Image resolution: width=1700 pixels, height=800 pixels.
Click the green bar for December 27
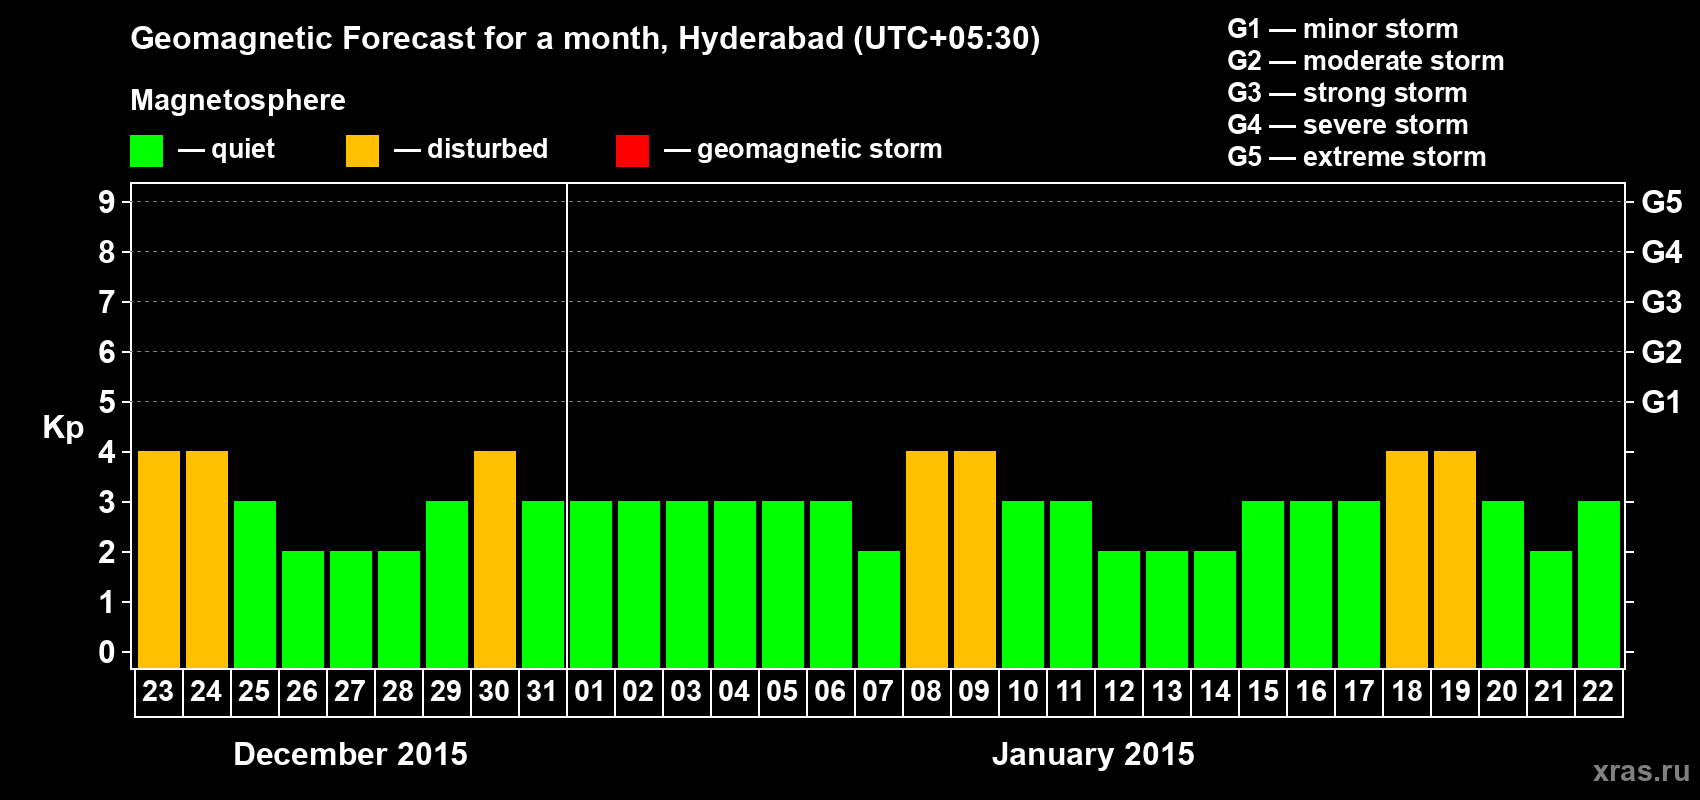(x=351, y=609)
